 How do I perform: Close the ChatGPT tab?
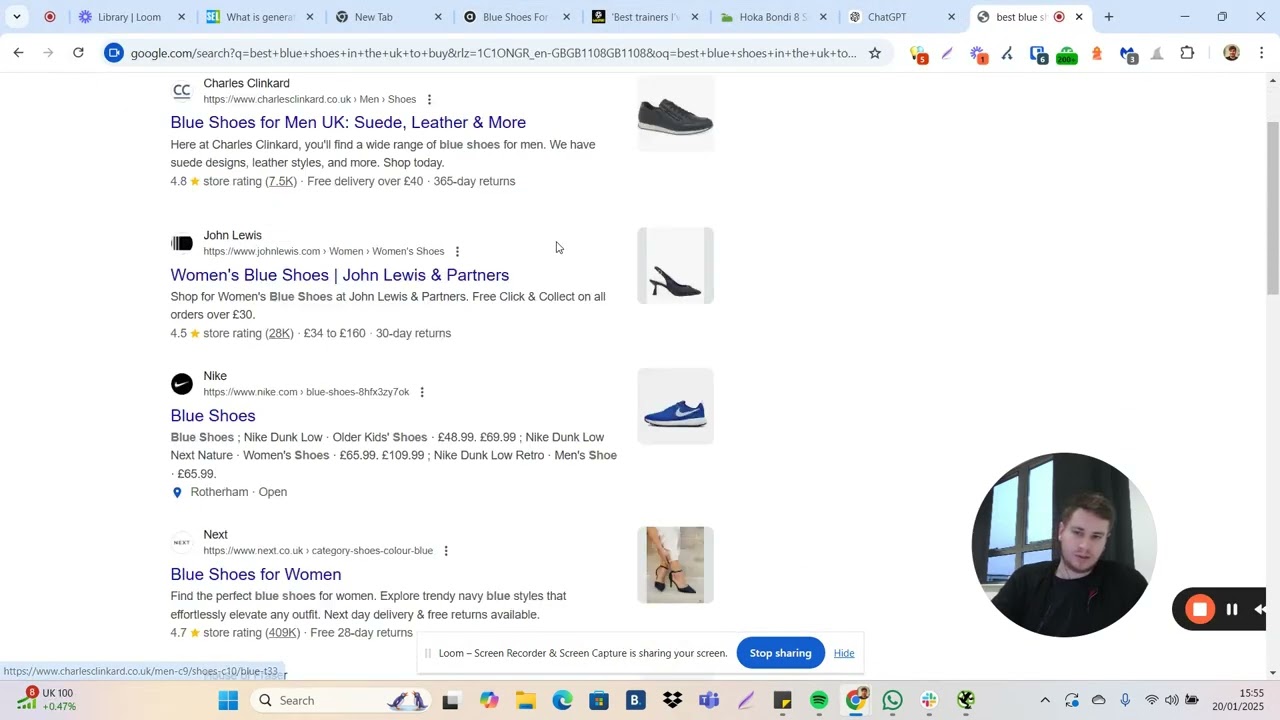click(x=951, y=17)
